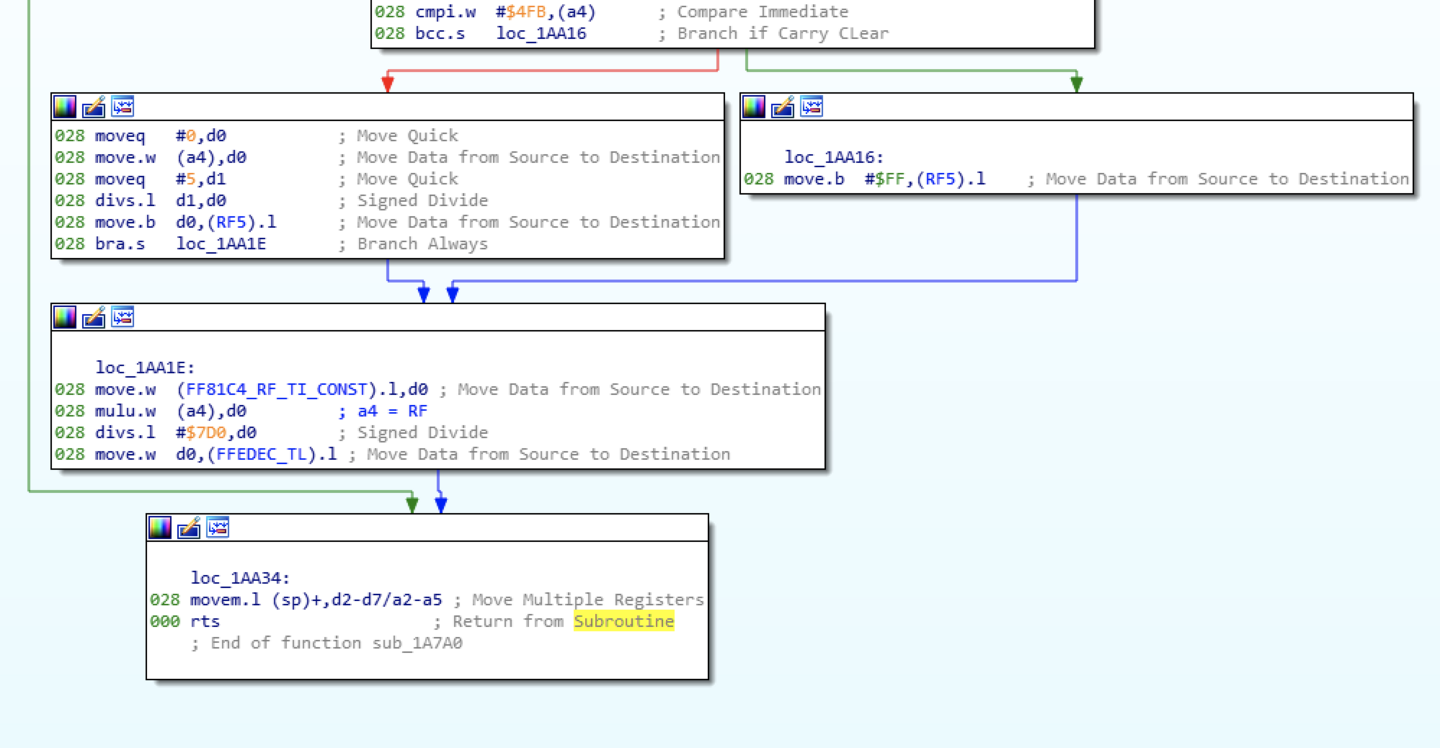The height and width of the screenshot is (748, 1440).
Task: Click edit-name pencil icon of loc_1AA1E block
Action: pyautogui.click(x=94, y=317)
